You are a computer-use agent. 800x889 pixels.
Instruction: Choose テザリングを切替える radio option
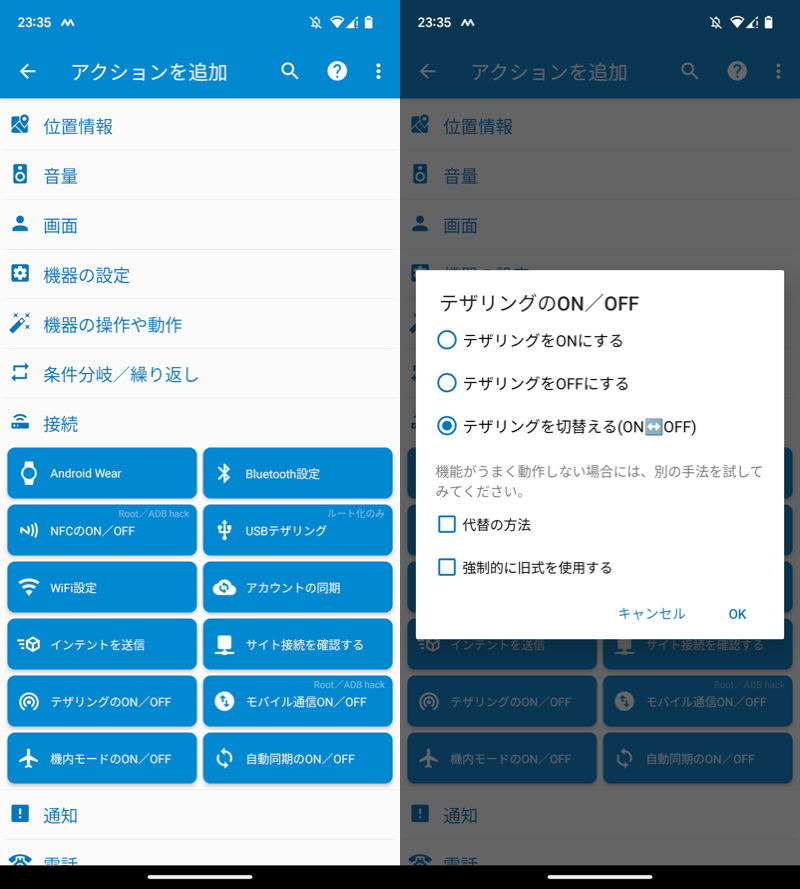[x=447, y=426]
